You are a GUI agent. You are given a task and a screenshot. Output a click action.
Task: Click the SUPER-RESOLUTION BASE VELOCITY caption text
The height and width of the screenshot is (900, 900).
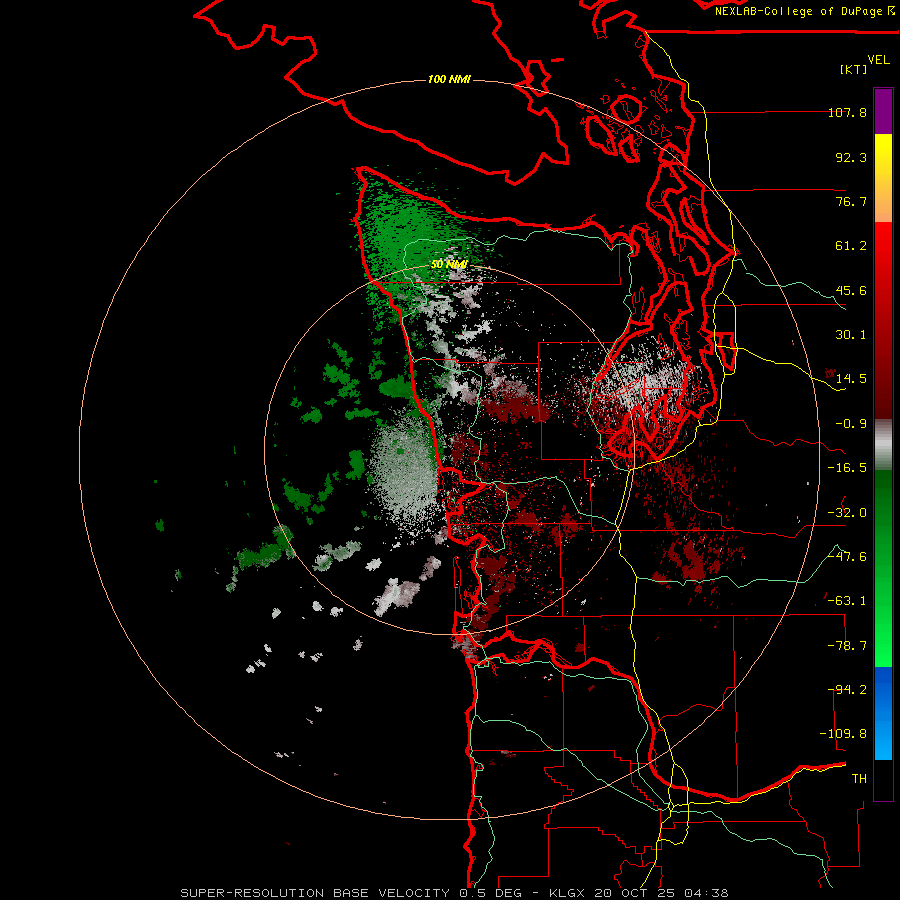315,893
